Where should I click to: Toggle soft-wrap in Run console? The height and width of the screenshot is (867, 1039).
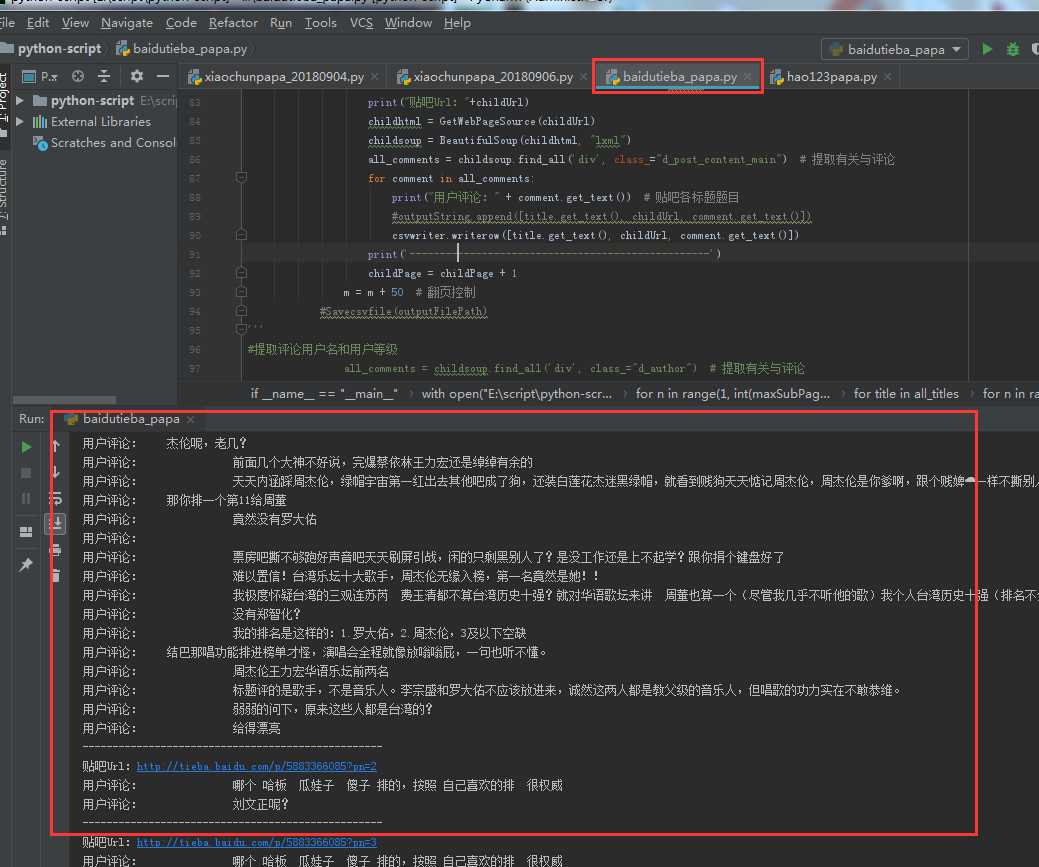[x=56, y=498]
